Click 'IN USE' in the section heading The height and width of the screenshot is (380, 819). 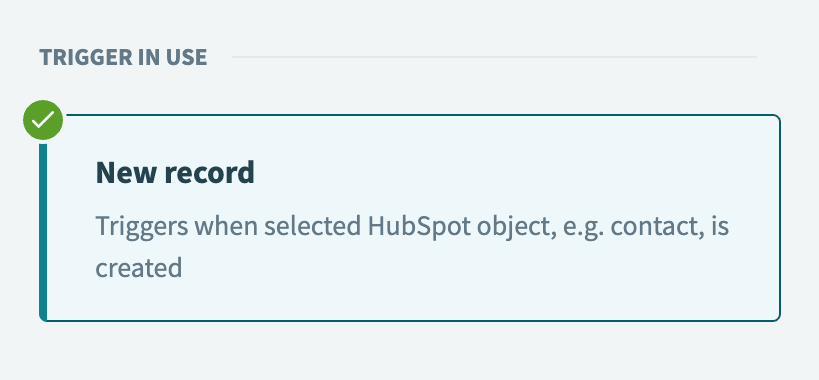(x=173, y=57)
